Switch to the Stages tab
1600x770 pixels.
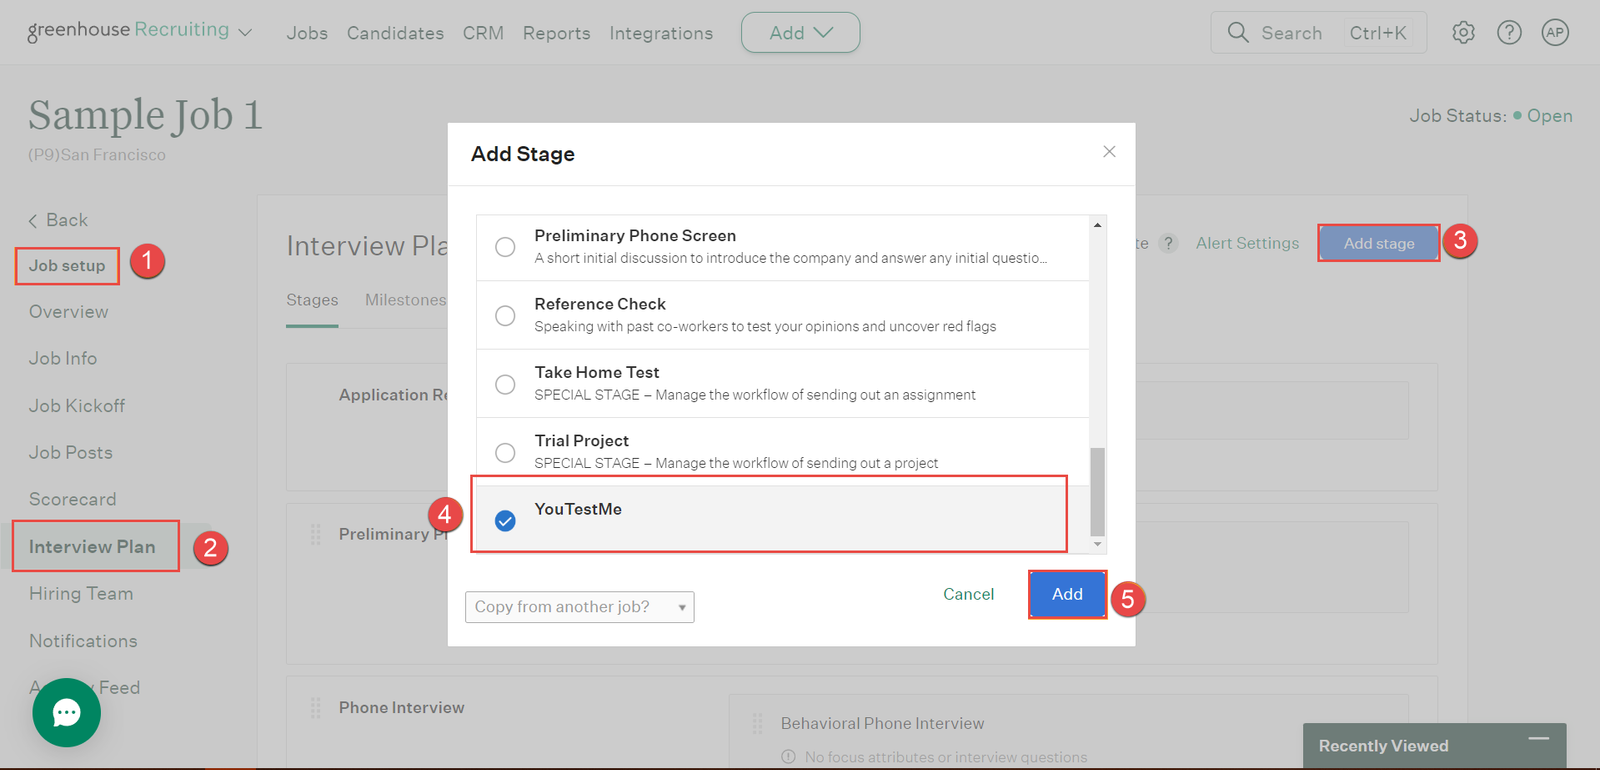point(312,300)
